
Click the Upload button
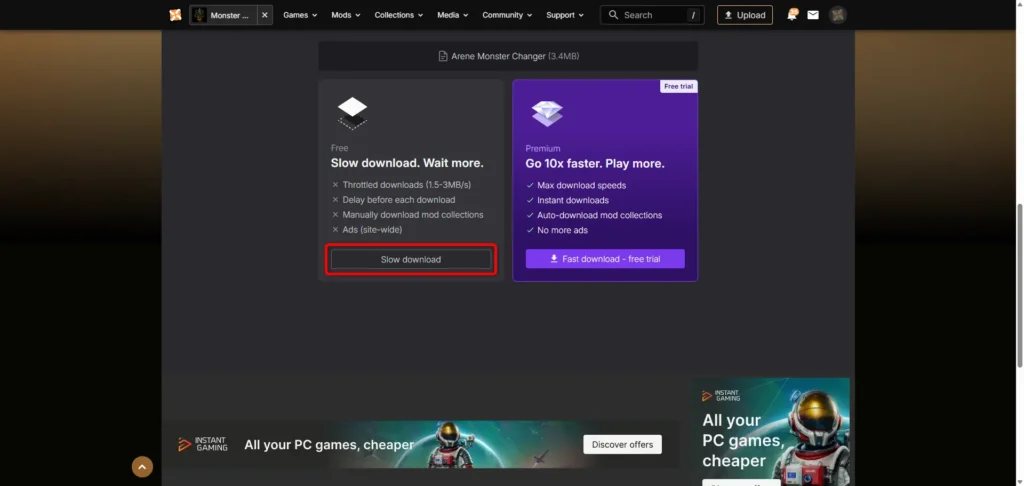745,15
